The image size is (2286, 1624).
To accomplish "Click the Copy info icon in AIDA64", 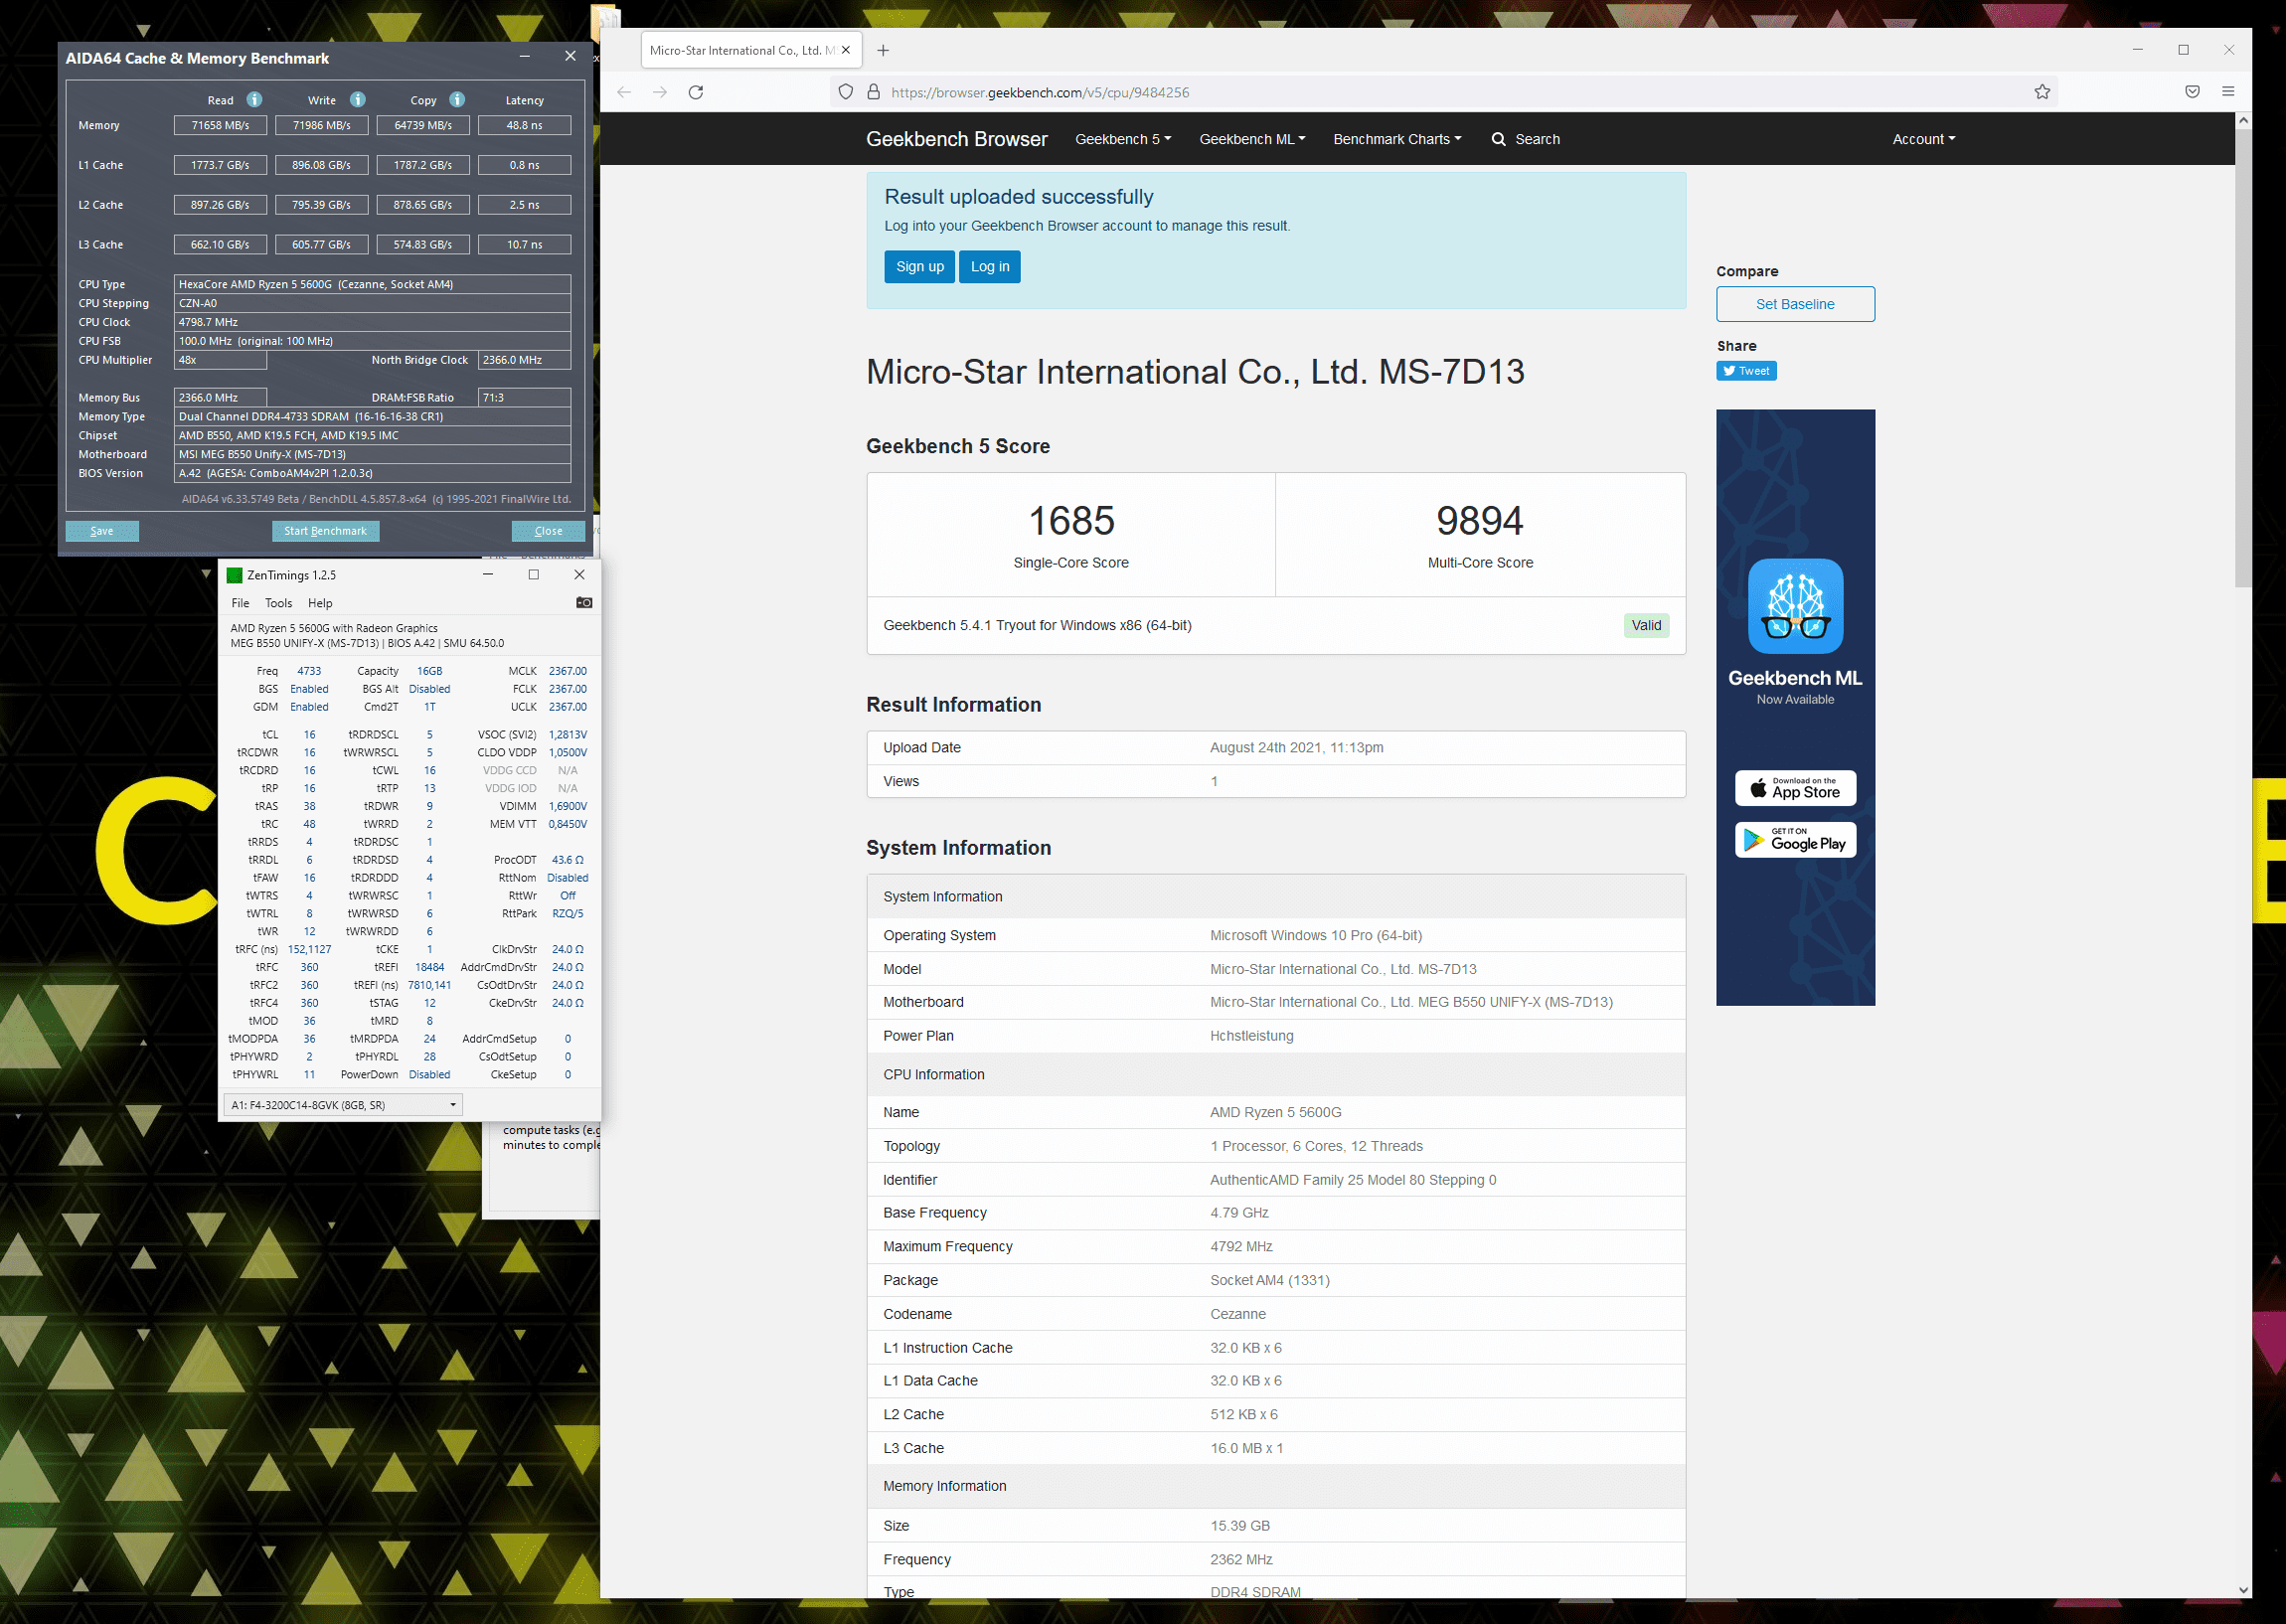I will click(x=457, y=99).
